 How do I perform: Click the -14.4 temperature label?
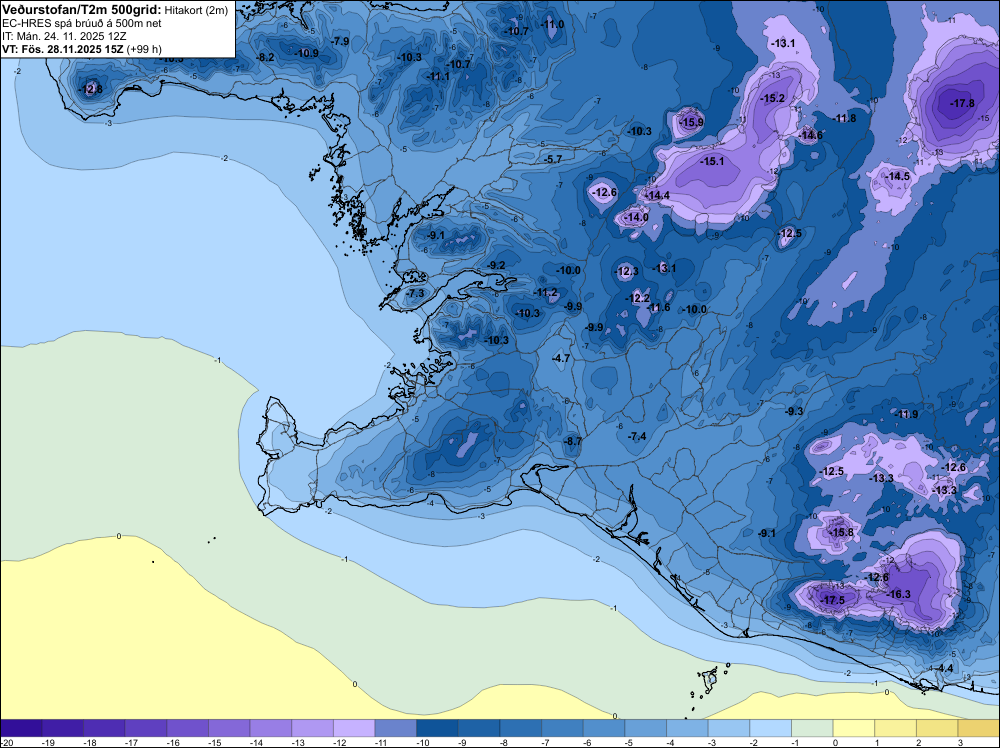(658, 195)
